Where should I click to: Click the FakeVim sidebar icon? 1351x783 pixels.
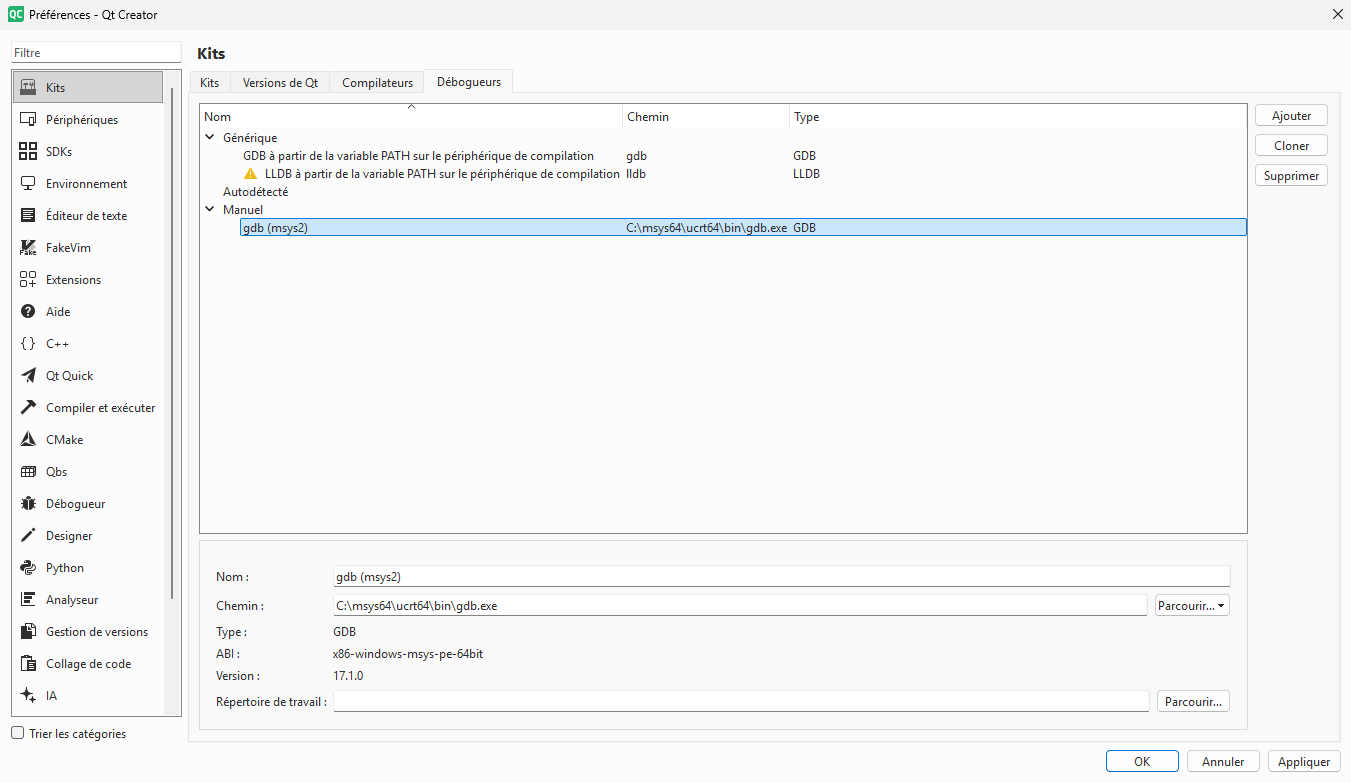pos(28,248)
